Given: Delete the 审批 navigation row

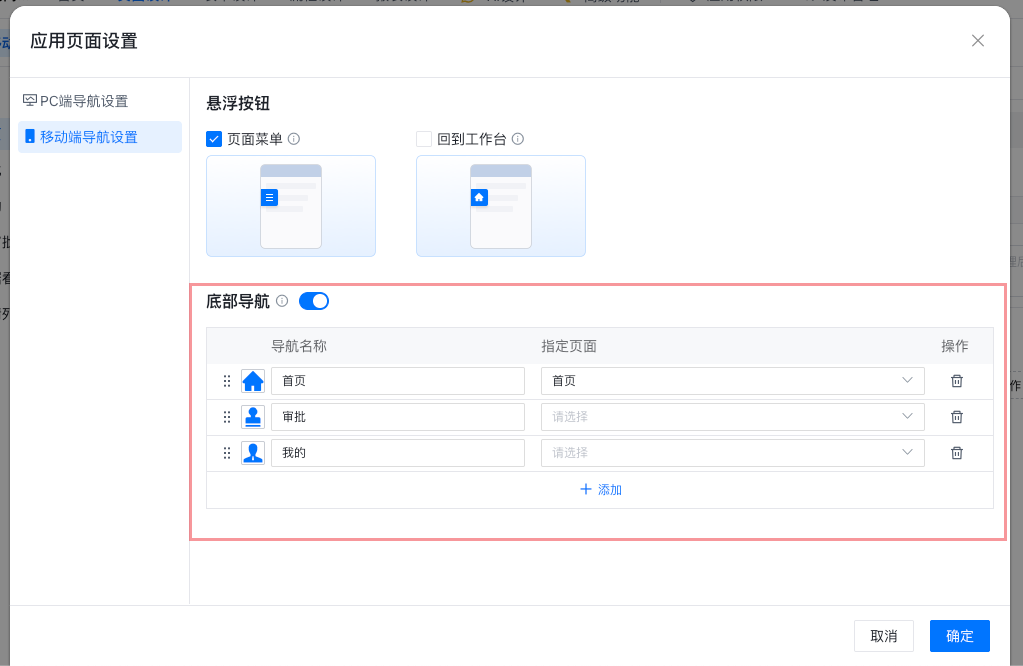Looking at the screenshot, I should point(956,417).
